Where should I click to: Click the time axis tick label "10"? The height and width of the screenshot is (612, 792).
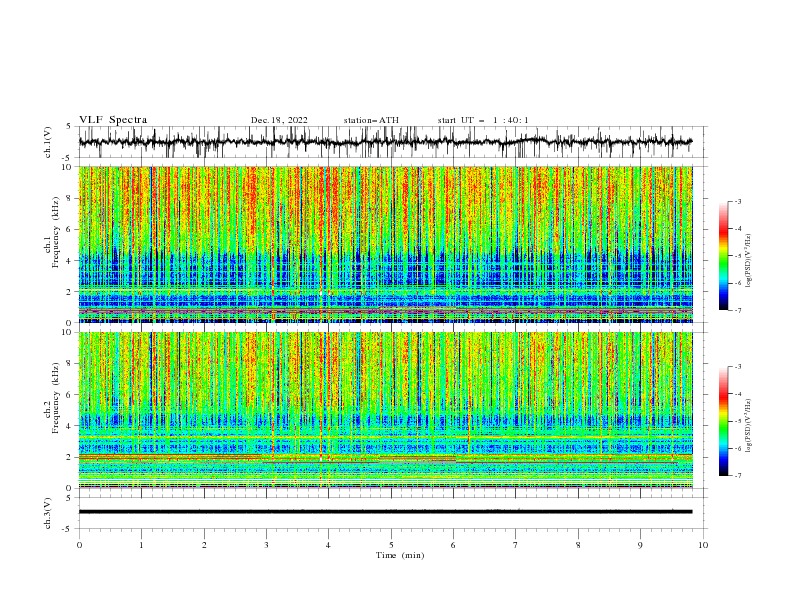tap(703, 545)
